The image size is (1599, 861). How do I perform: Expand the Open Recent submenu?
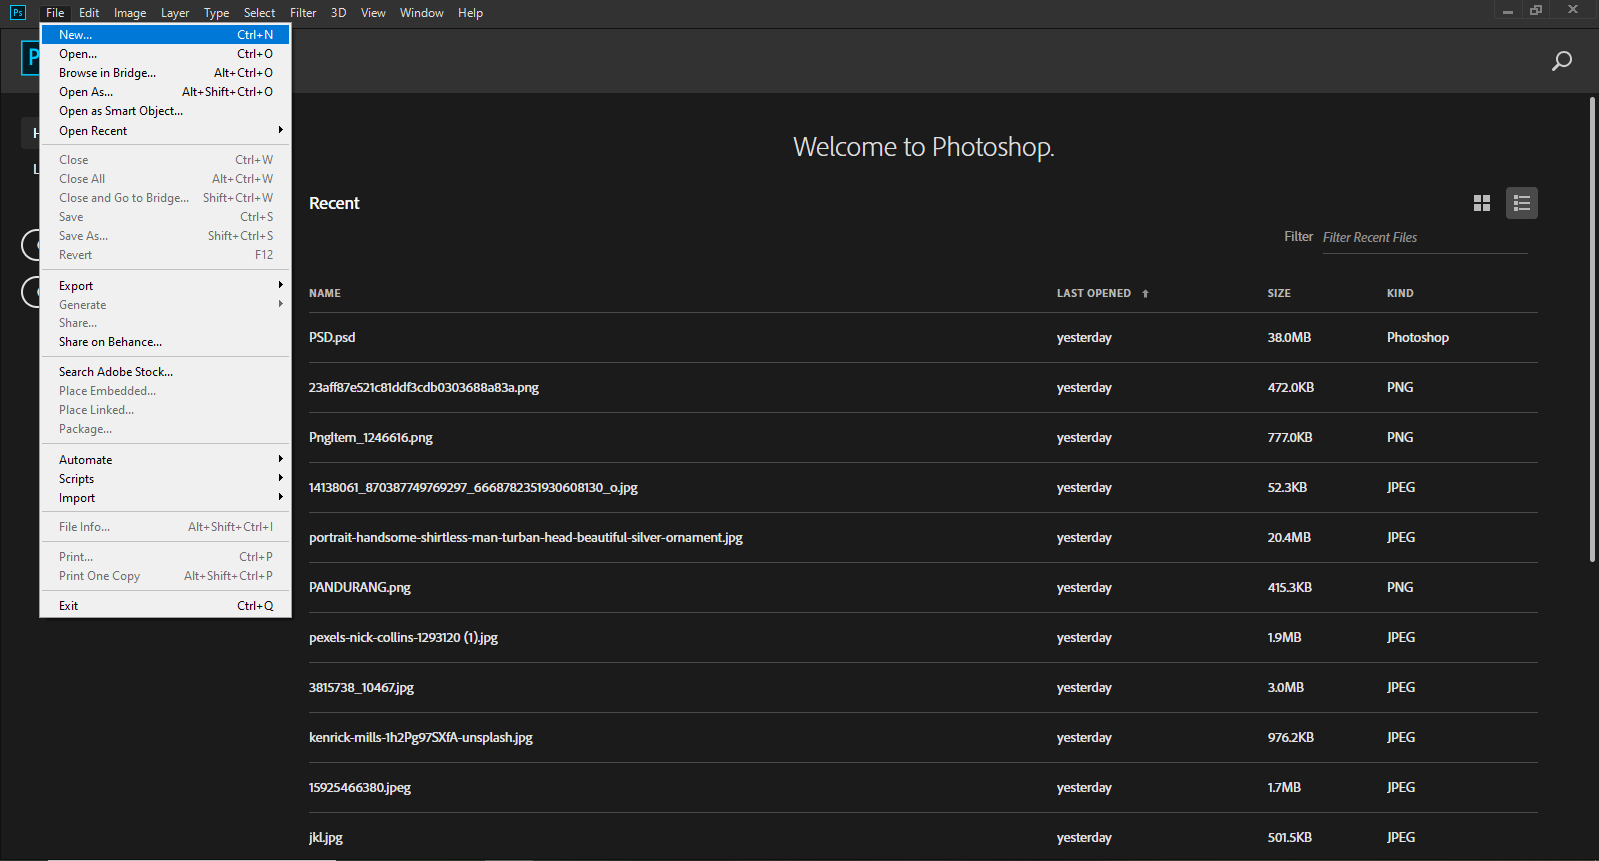(165, 131)
